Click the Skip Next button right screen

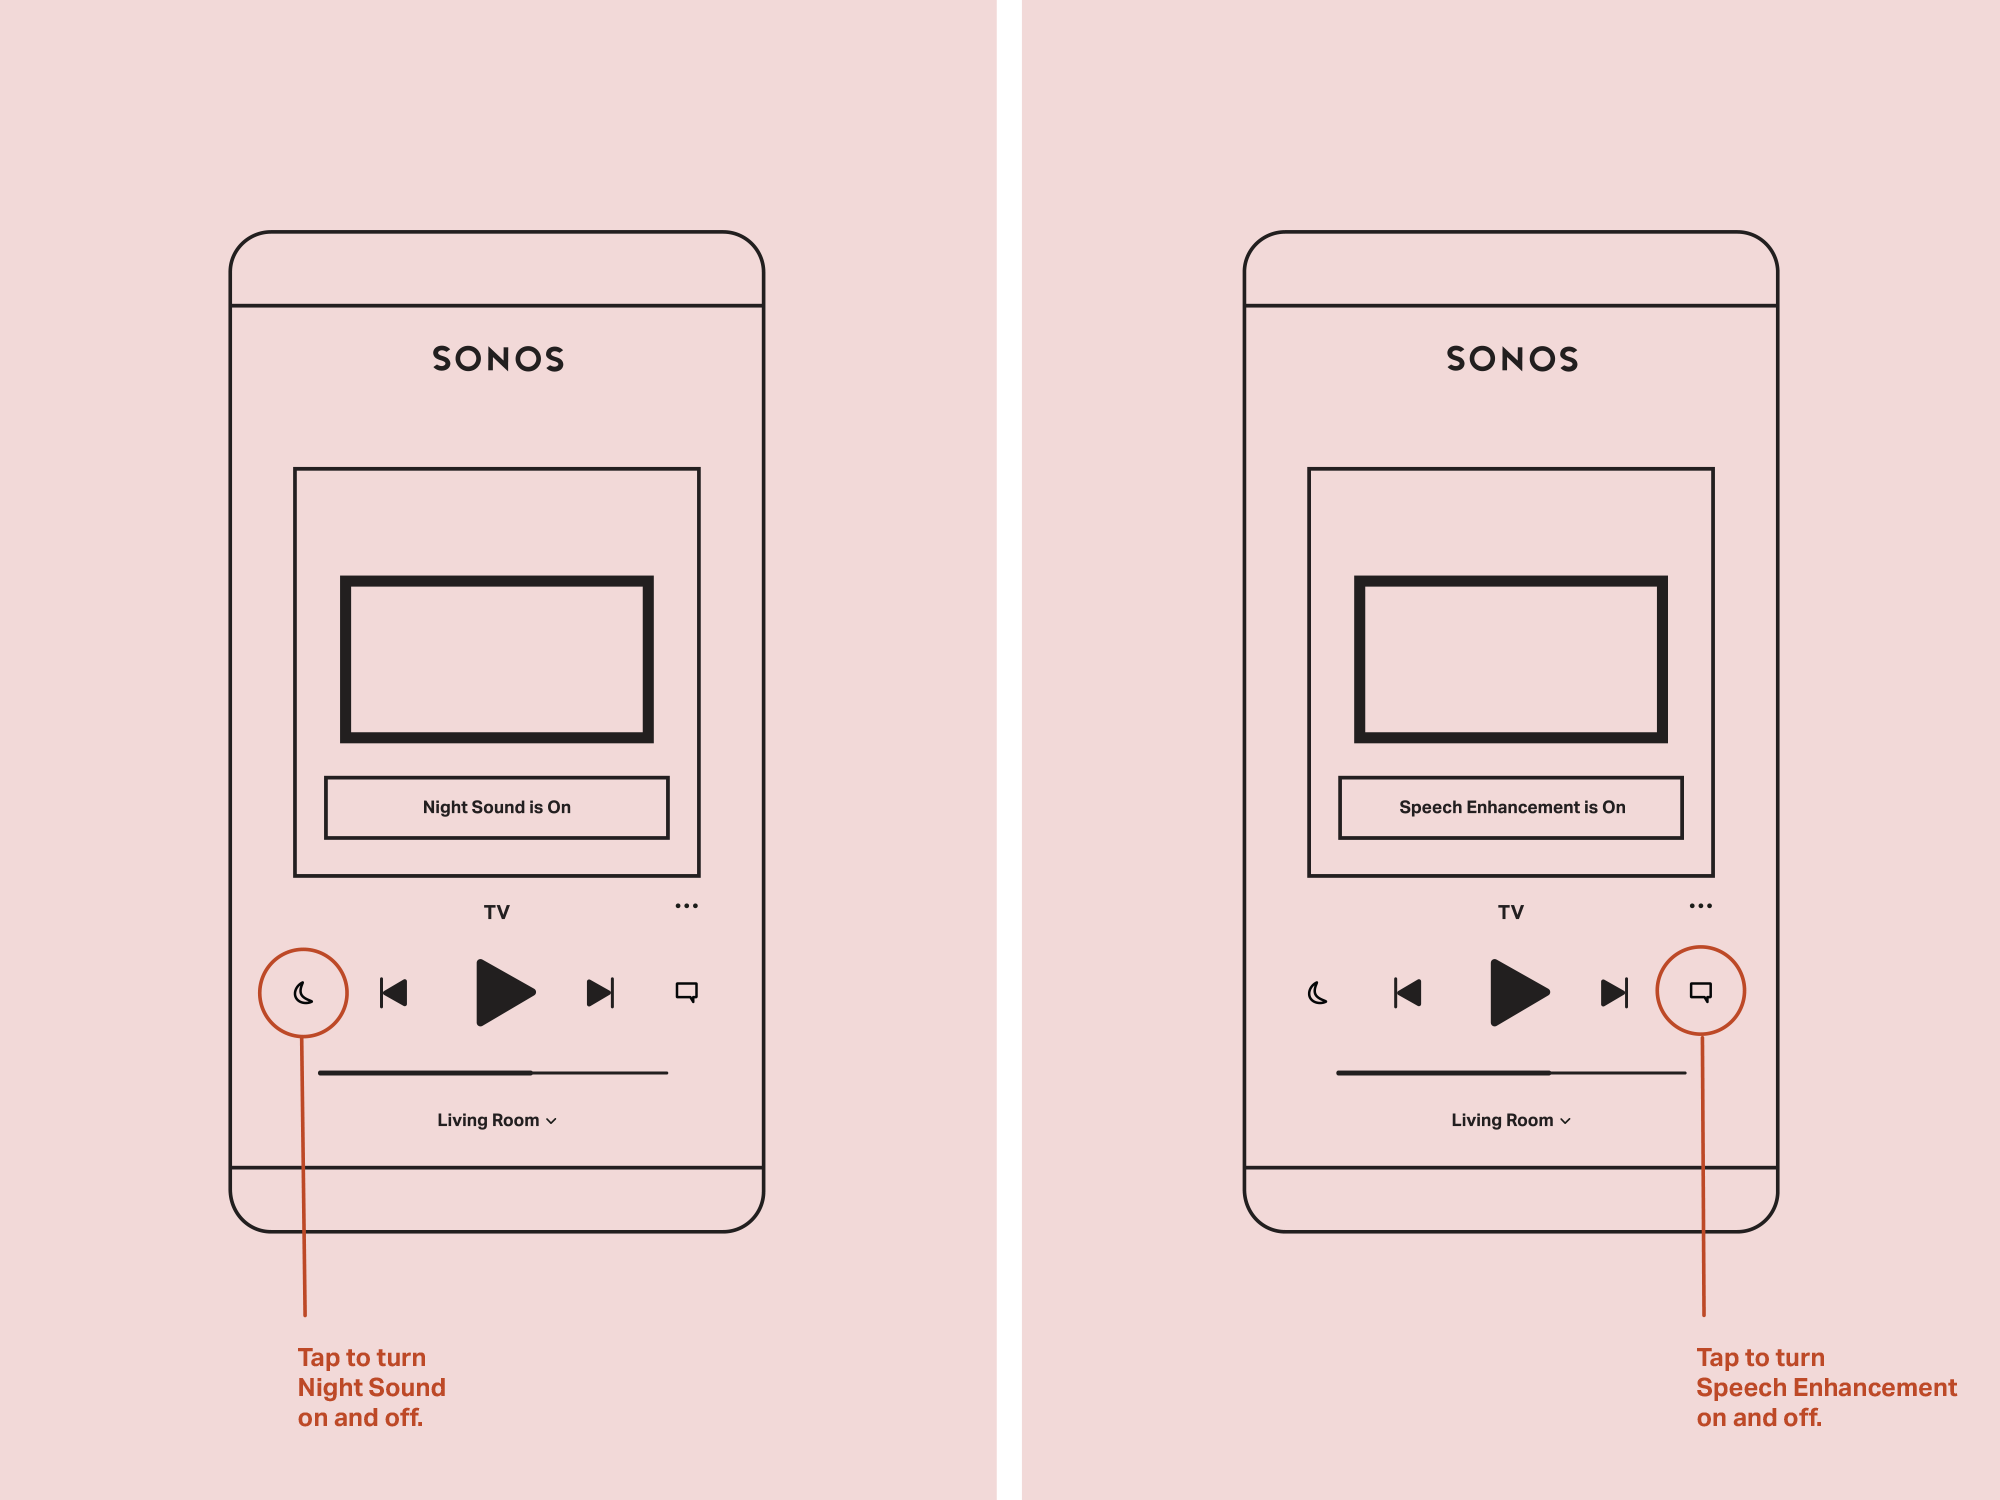1613,991
